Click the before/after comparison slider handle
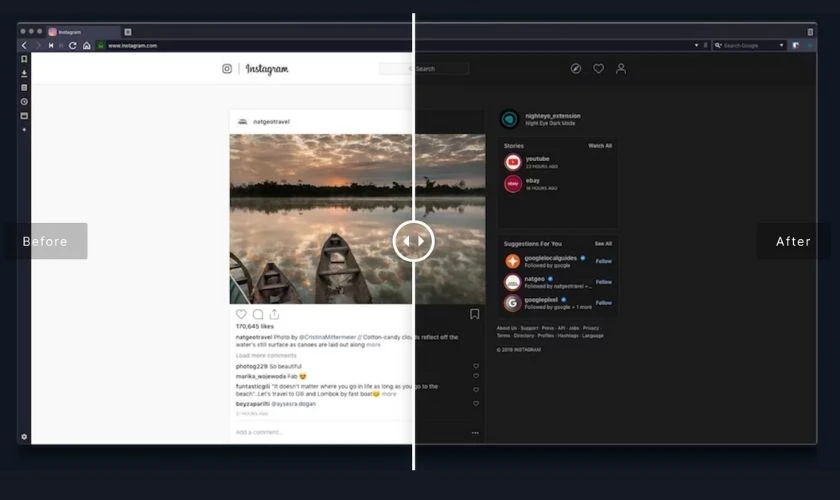The width and height of the screenshot is (840, 500). [413, 241]
